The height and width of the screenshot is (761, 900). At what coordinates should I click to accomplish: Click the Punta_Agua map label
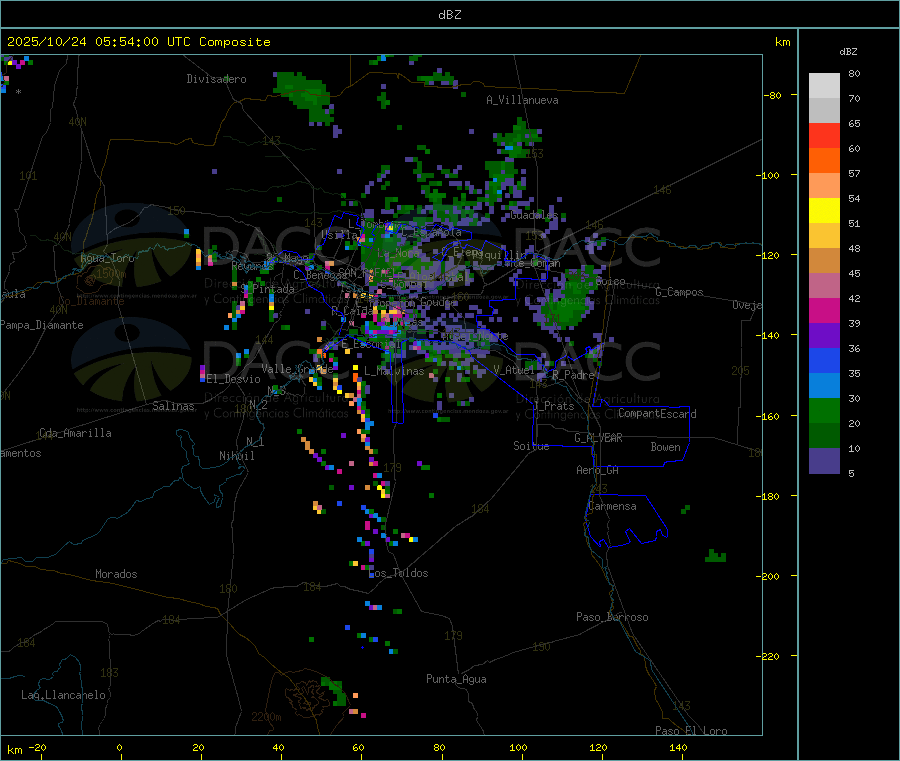click(456, 679)
